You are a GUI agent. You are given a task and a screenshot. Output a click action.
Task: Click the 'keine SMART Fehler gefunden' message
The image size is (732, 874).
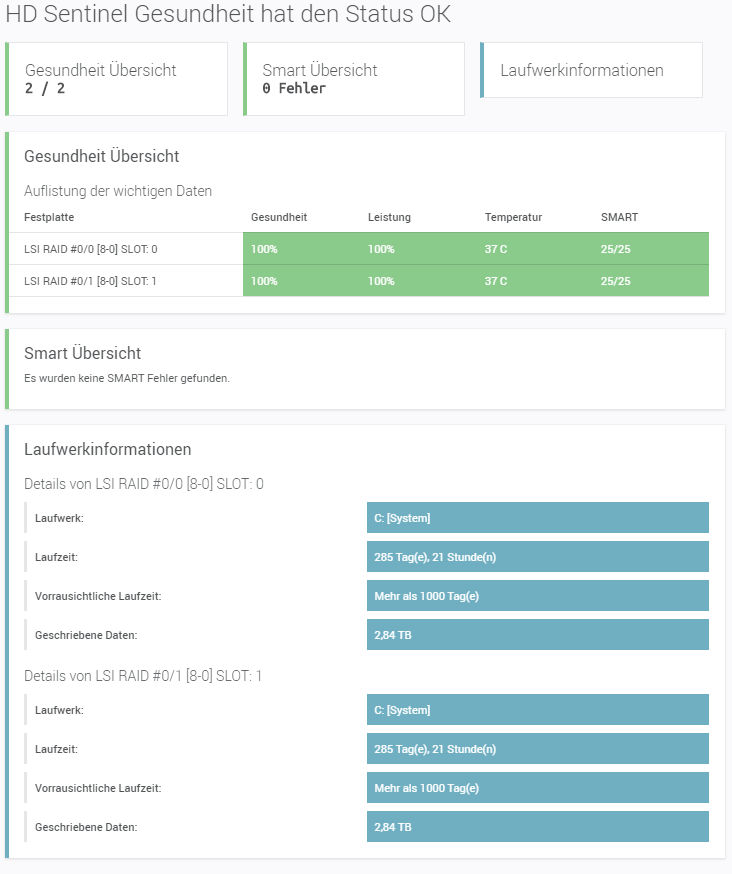pyautogui.click(x=127, y=378)
